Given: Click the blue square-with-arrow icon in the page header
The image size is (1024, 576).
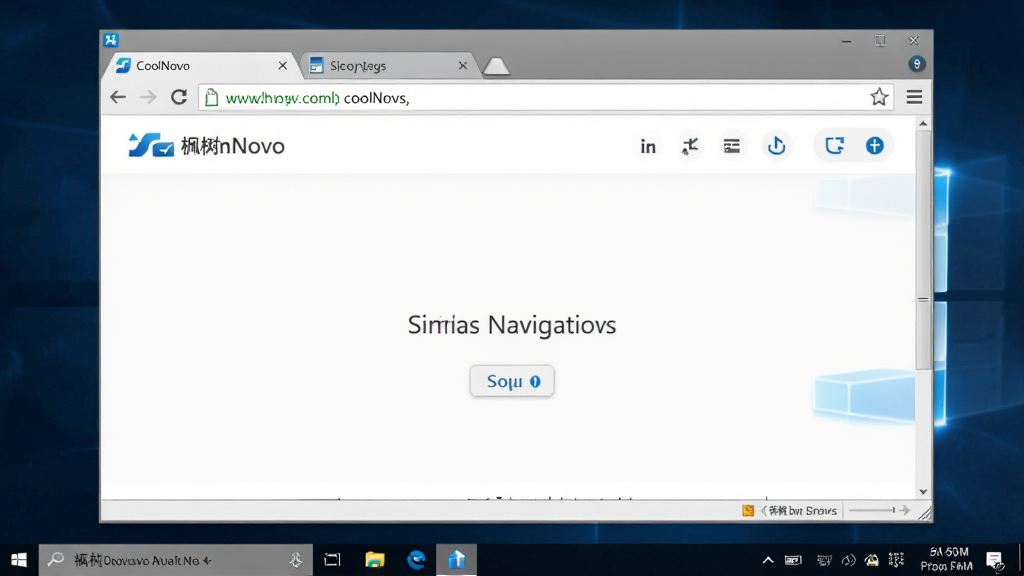Looking at the screenshot, I should (835, 146).
